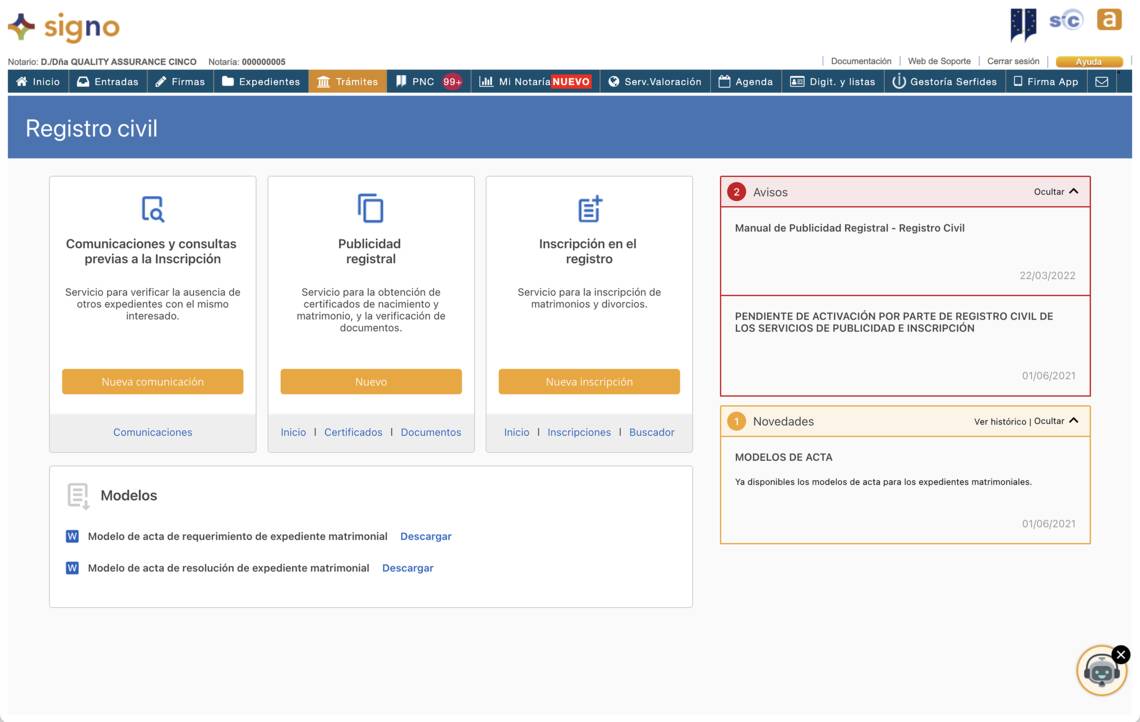Viewport: 1140px width, 722px height.
Task: Open PNC menu with 99+ badge
Action: 428,82
